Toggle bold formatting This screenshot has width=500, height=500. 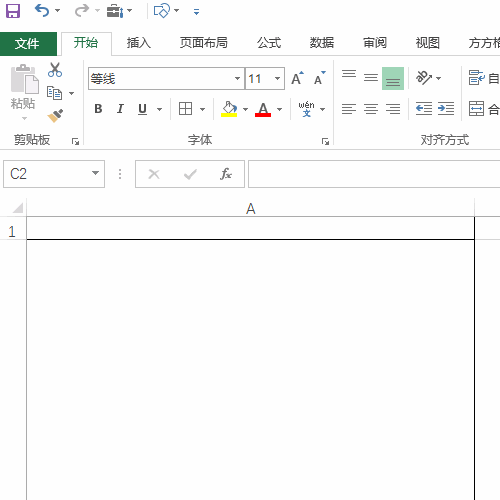[x=98, y=109]
